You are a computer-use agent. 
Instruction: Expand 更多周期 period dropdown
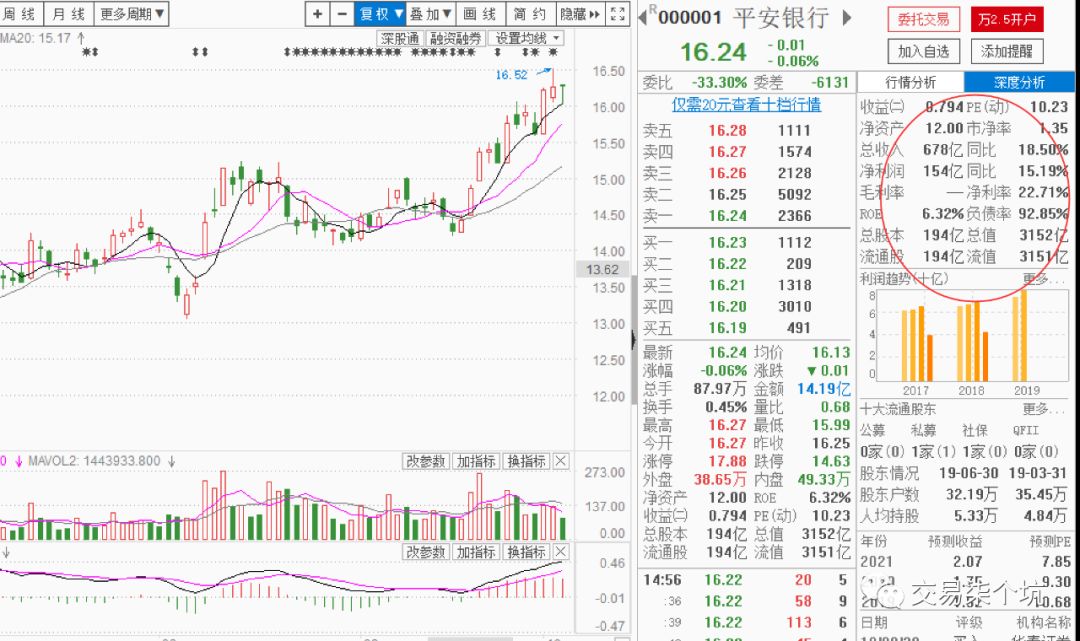(x=131, y=14)
